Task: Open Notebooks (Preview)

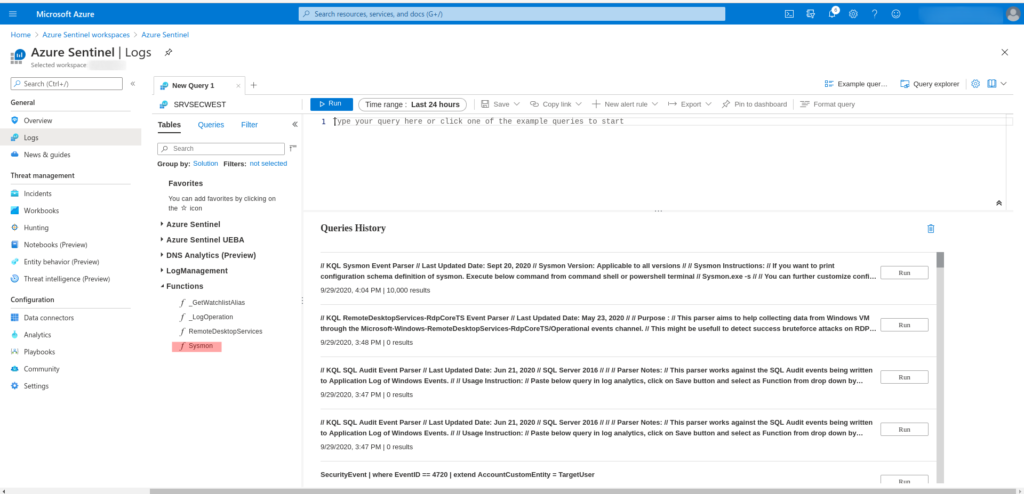Action: tap(56, 244)
